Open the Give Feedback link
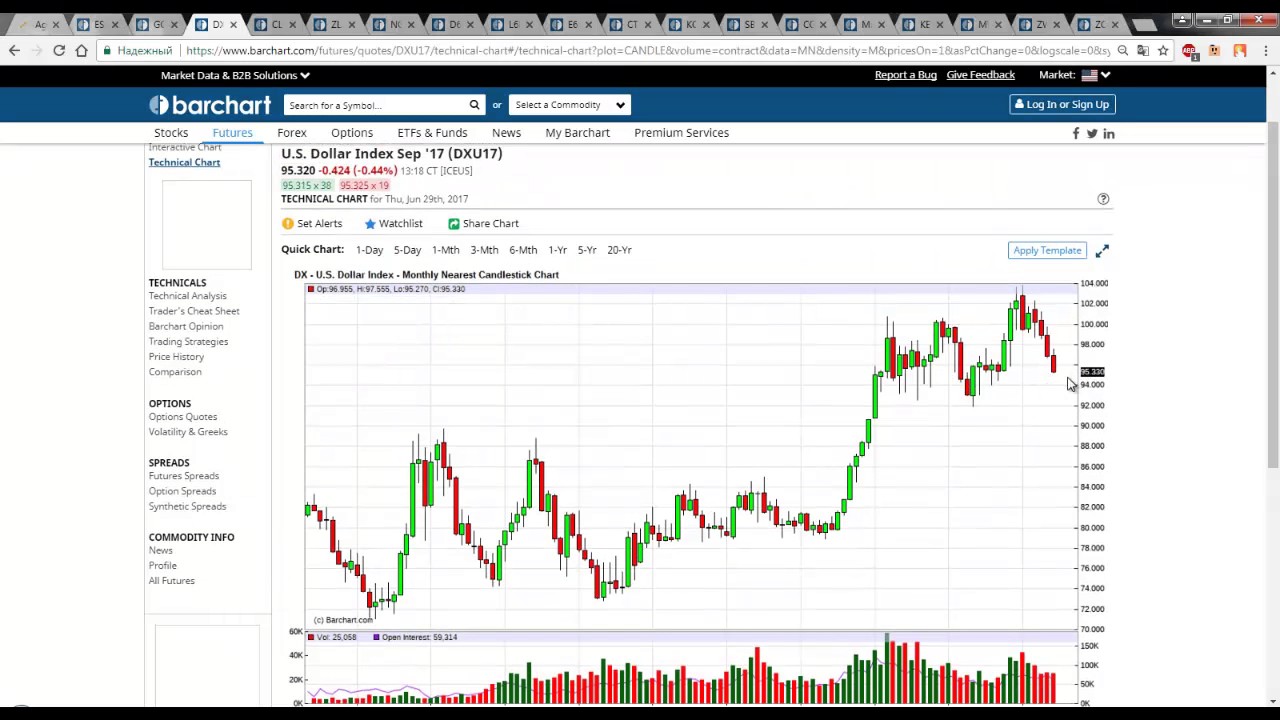The height and width of the screenshot is (720, 1280). point(980,75)
